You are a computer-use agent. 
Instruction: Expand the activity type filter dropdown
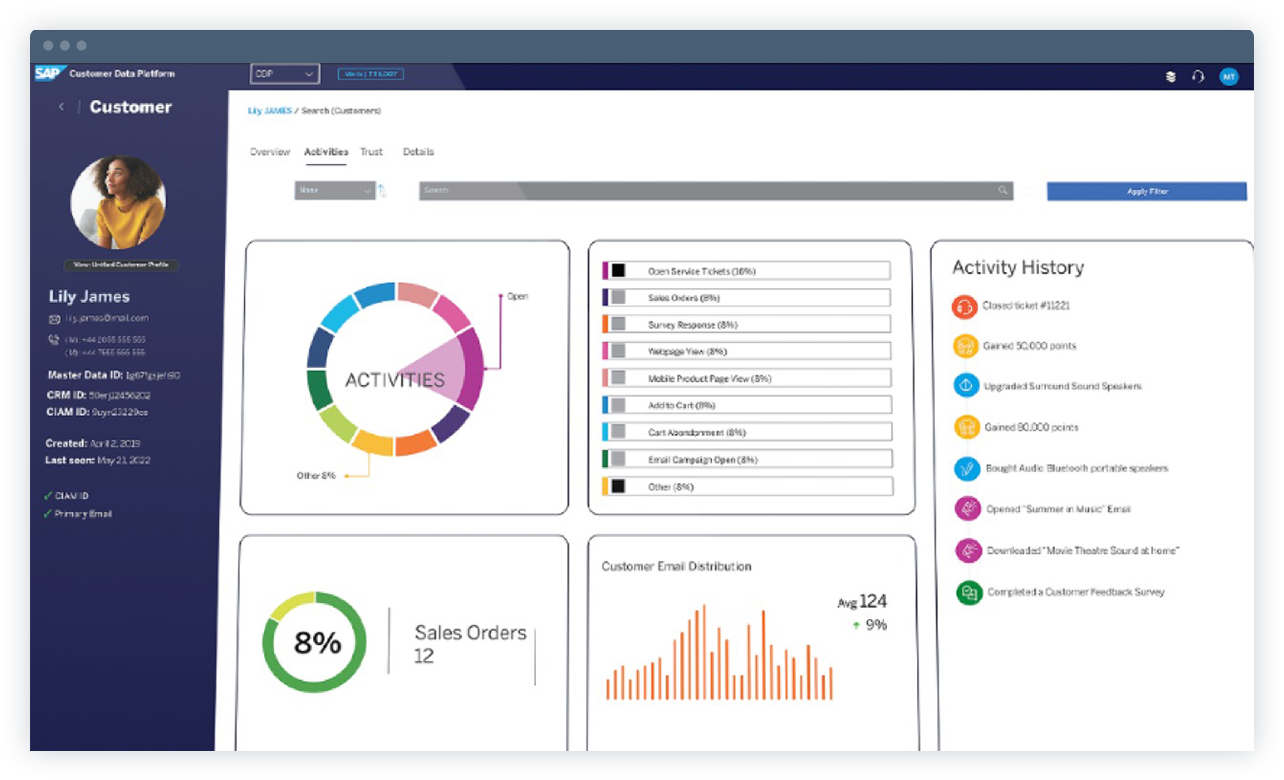point(335,190)
